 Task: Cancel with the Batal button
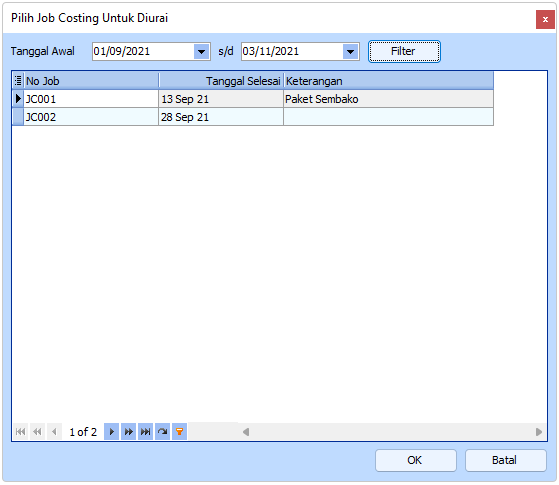506,460
